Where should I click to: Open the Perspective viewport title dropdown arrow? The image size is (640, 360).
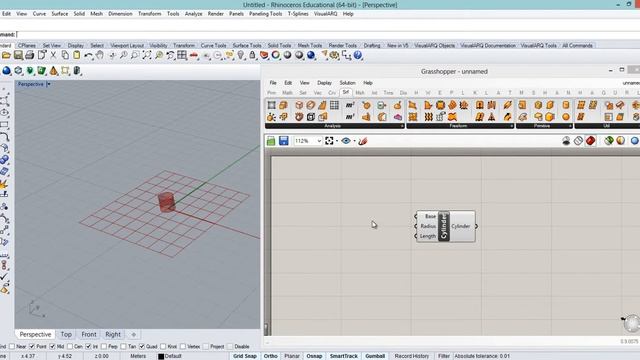49,84
